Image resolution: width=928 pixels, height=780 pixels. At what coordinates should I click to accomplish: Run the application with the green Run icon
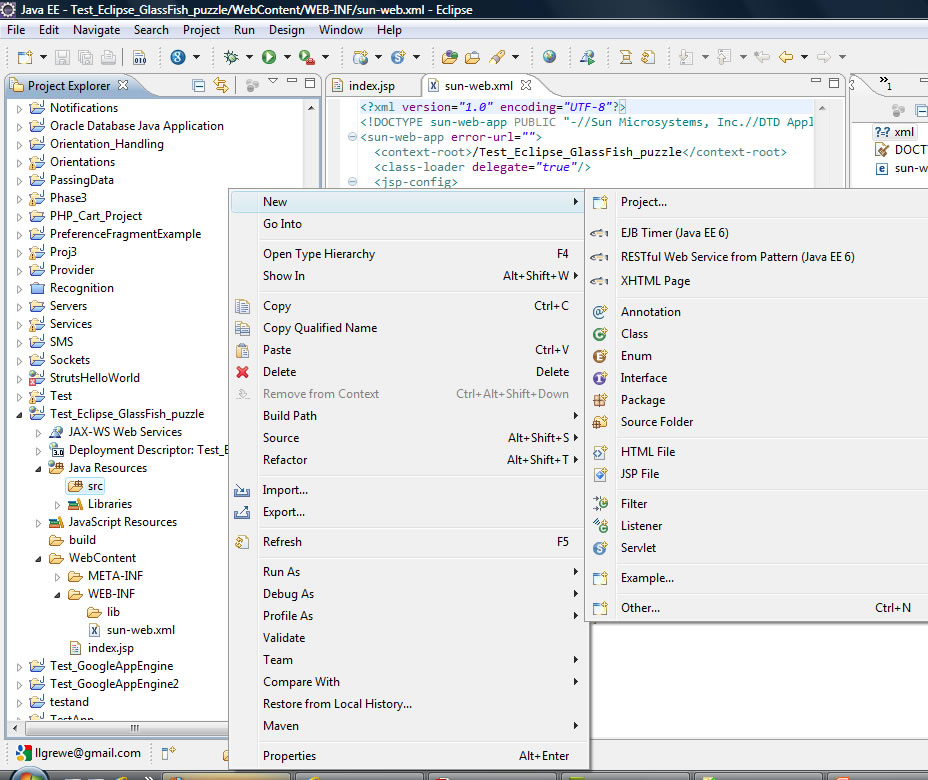pyautogui.click(x=270, y=57)
